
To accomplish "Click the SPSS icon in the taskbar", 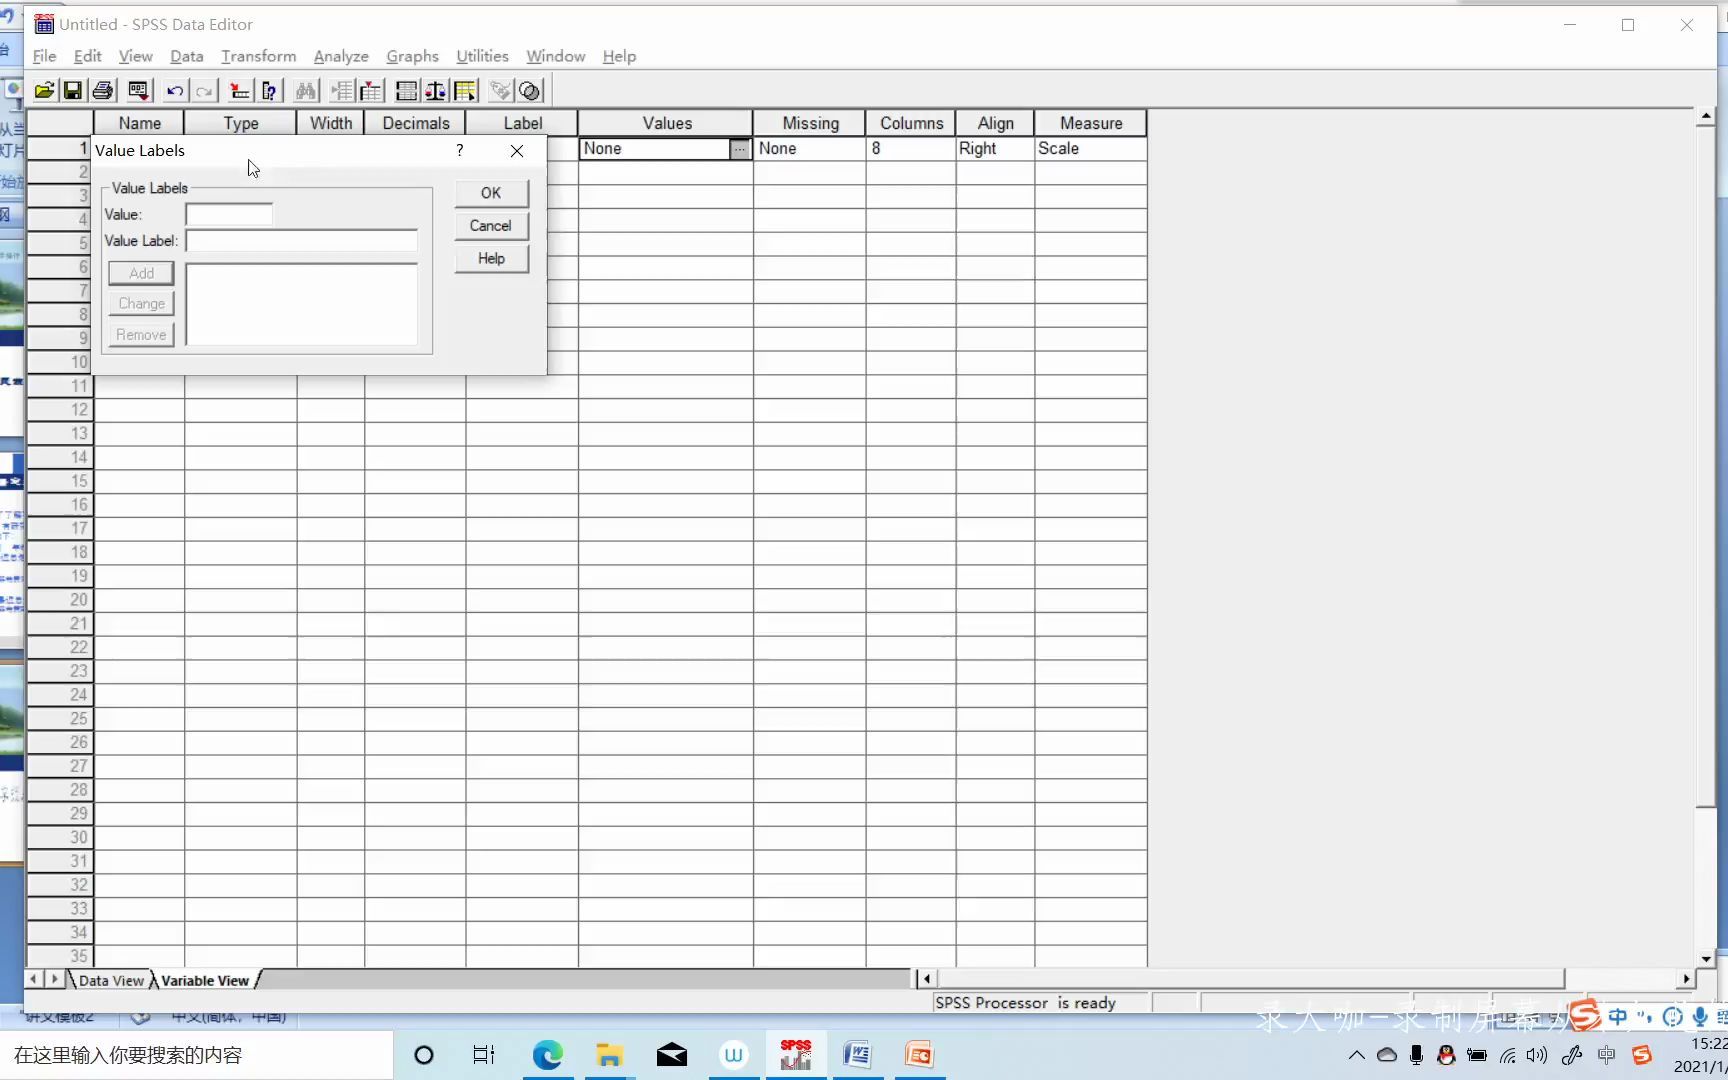I will 796,1055.
